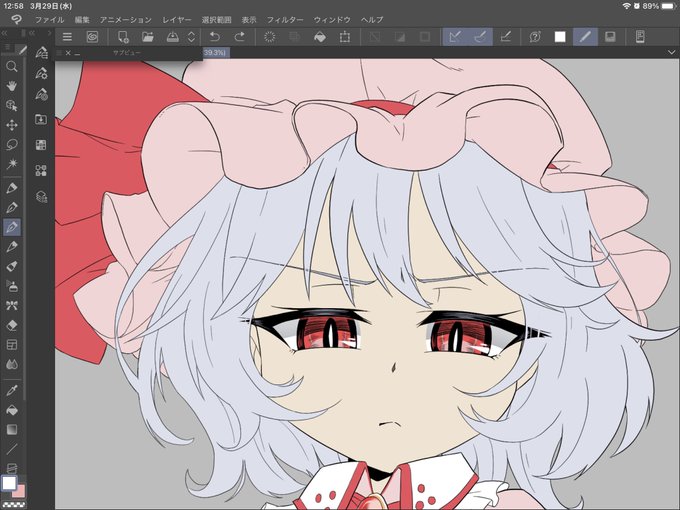Select the Operation object tool
Screen dimensions: 680x510
12,105
